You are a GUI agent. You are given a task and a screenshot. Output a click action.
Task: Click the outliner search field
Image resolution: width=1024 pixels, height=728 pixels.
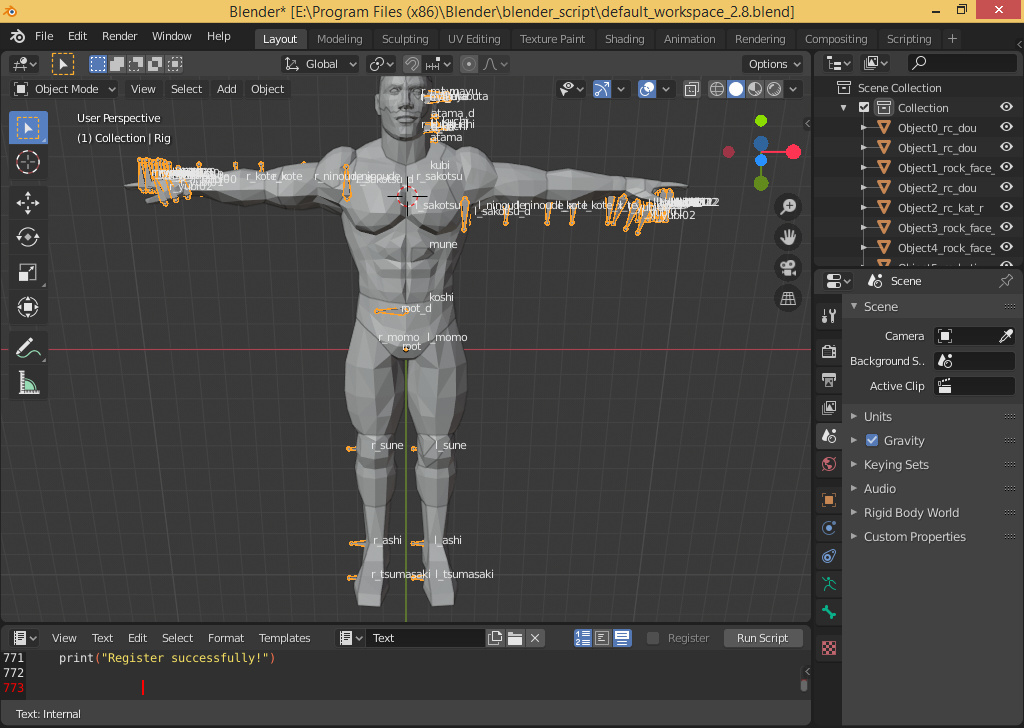tap(962, 63)
